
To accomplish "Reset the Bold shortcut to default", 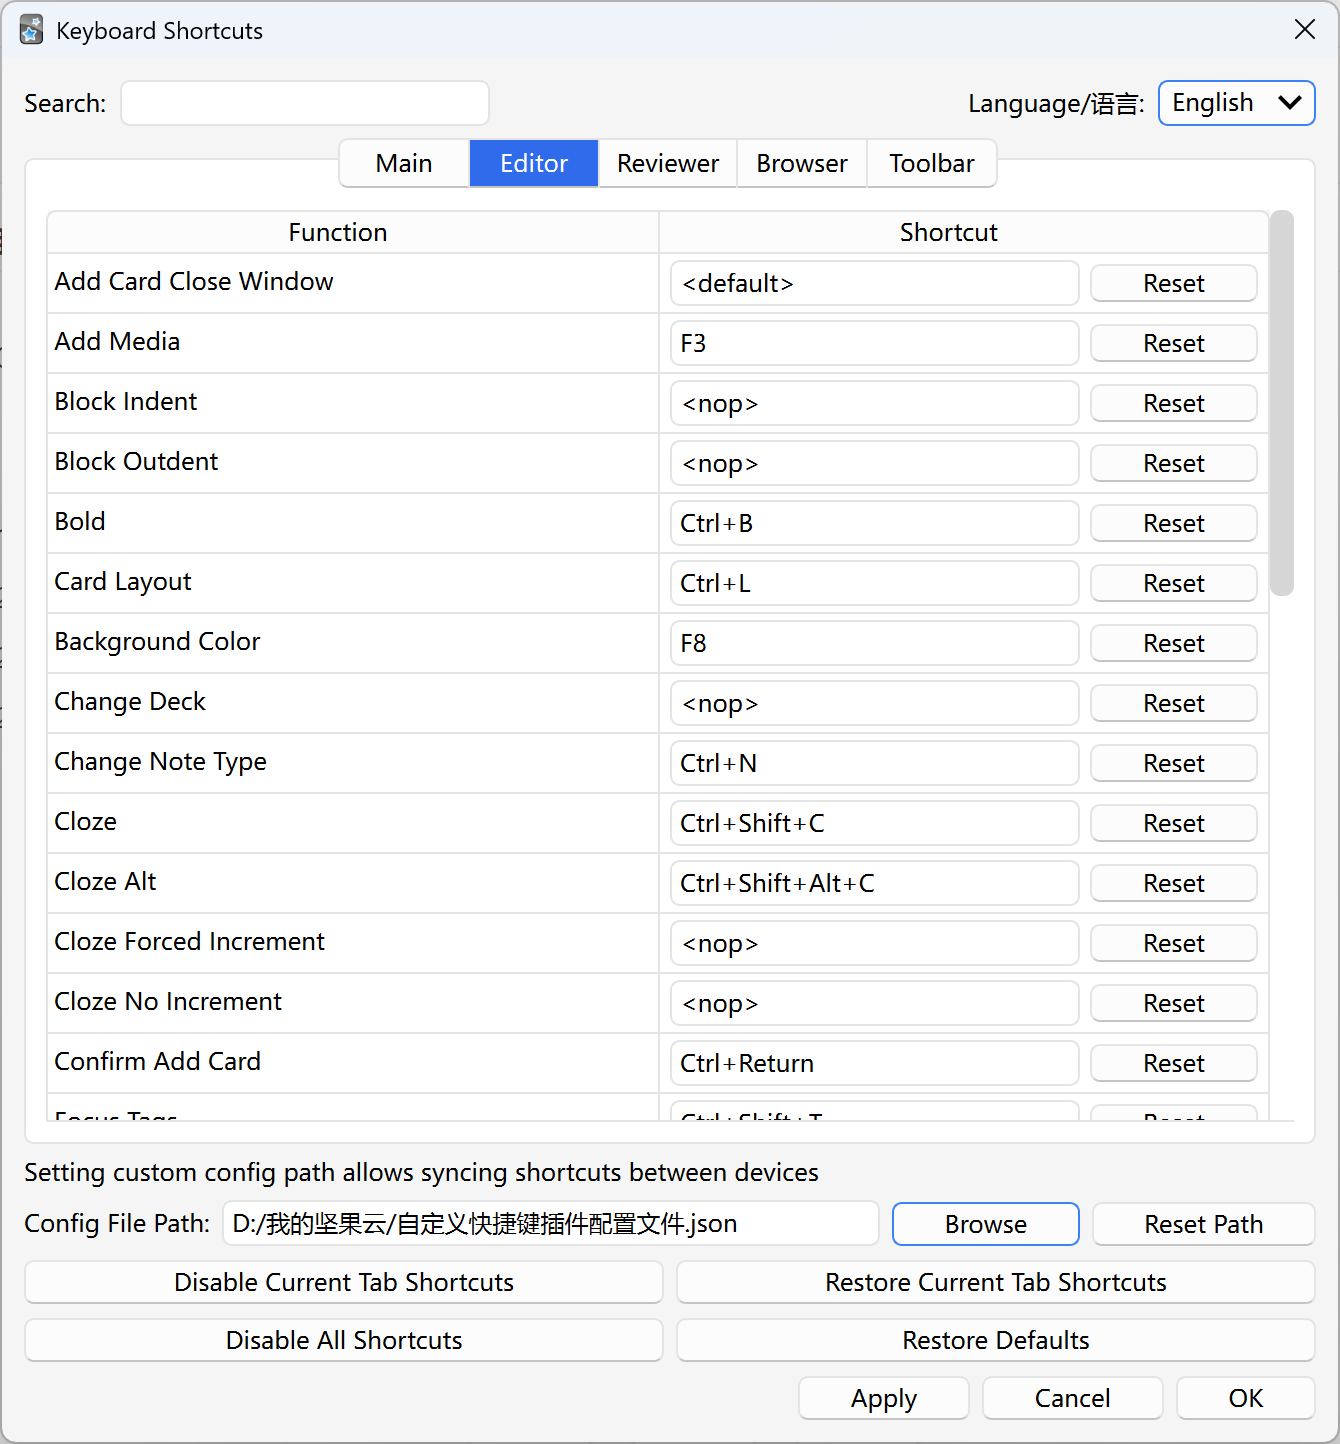I will tap(1173, 523).
